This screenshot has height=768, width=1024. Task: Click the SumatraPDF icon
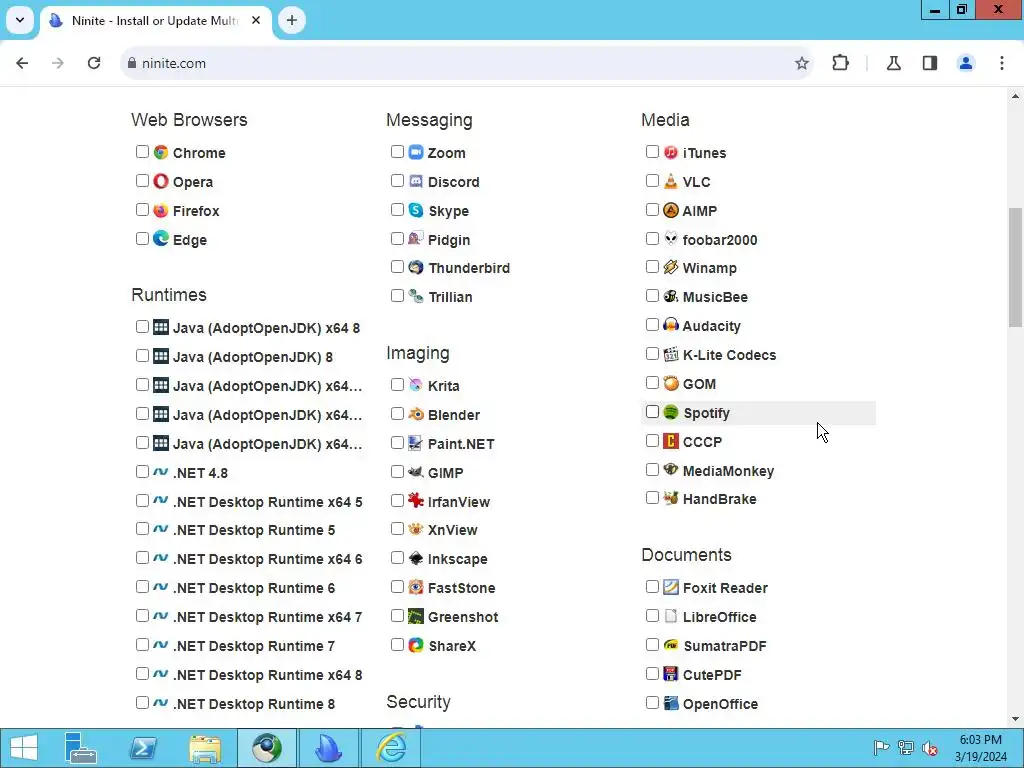(x=671, y=645)
